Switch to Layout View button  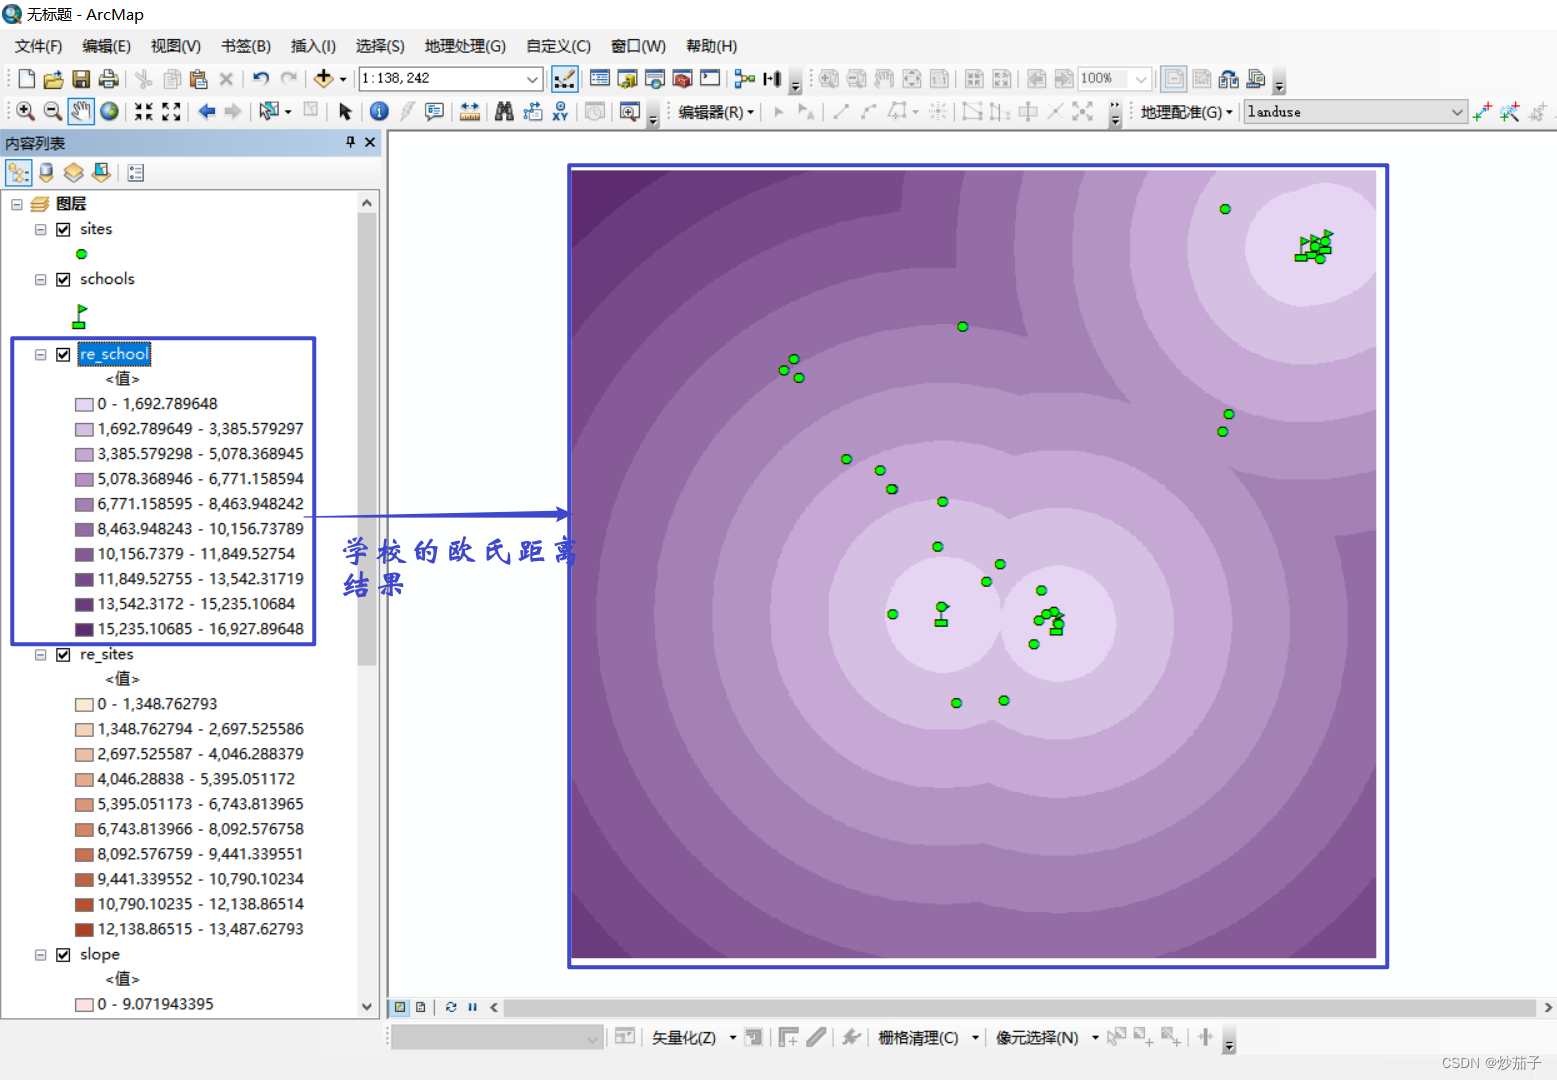(x=421, y=1007)
